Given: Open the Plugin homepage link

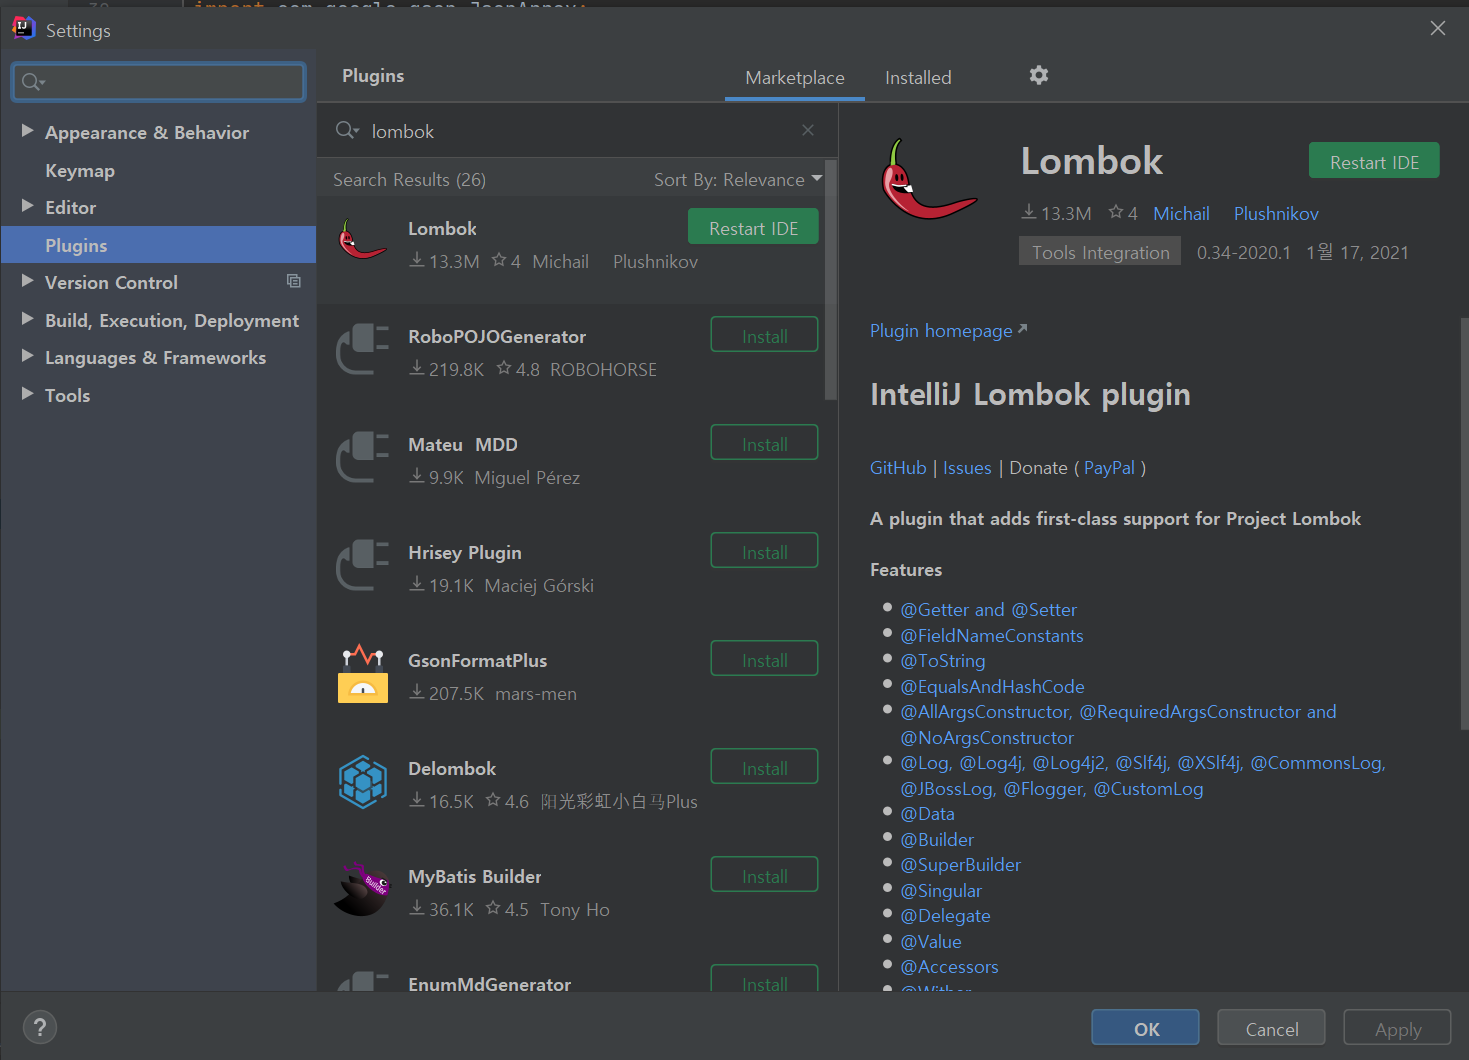Looking at the screenshot, I should tap(948, 331).
